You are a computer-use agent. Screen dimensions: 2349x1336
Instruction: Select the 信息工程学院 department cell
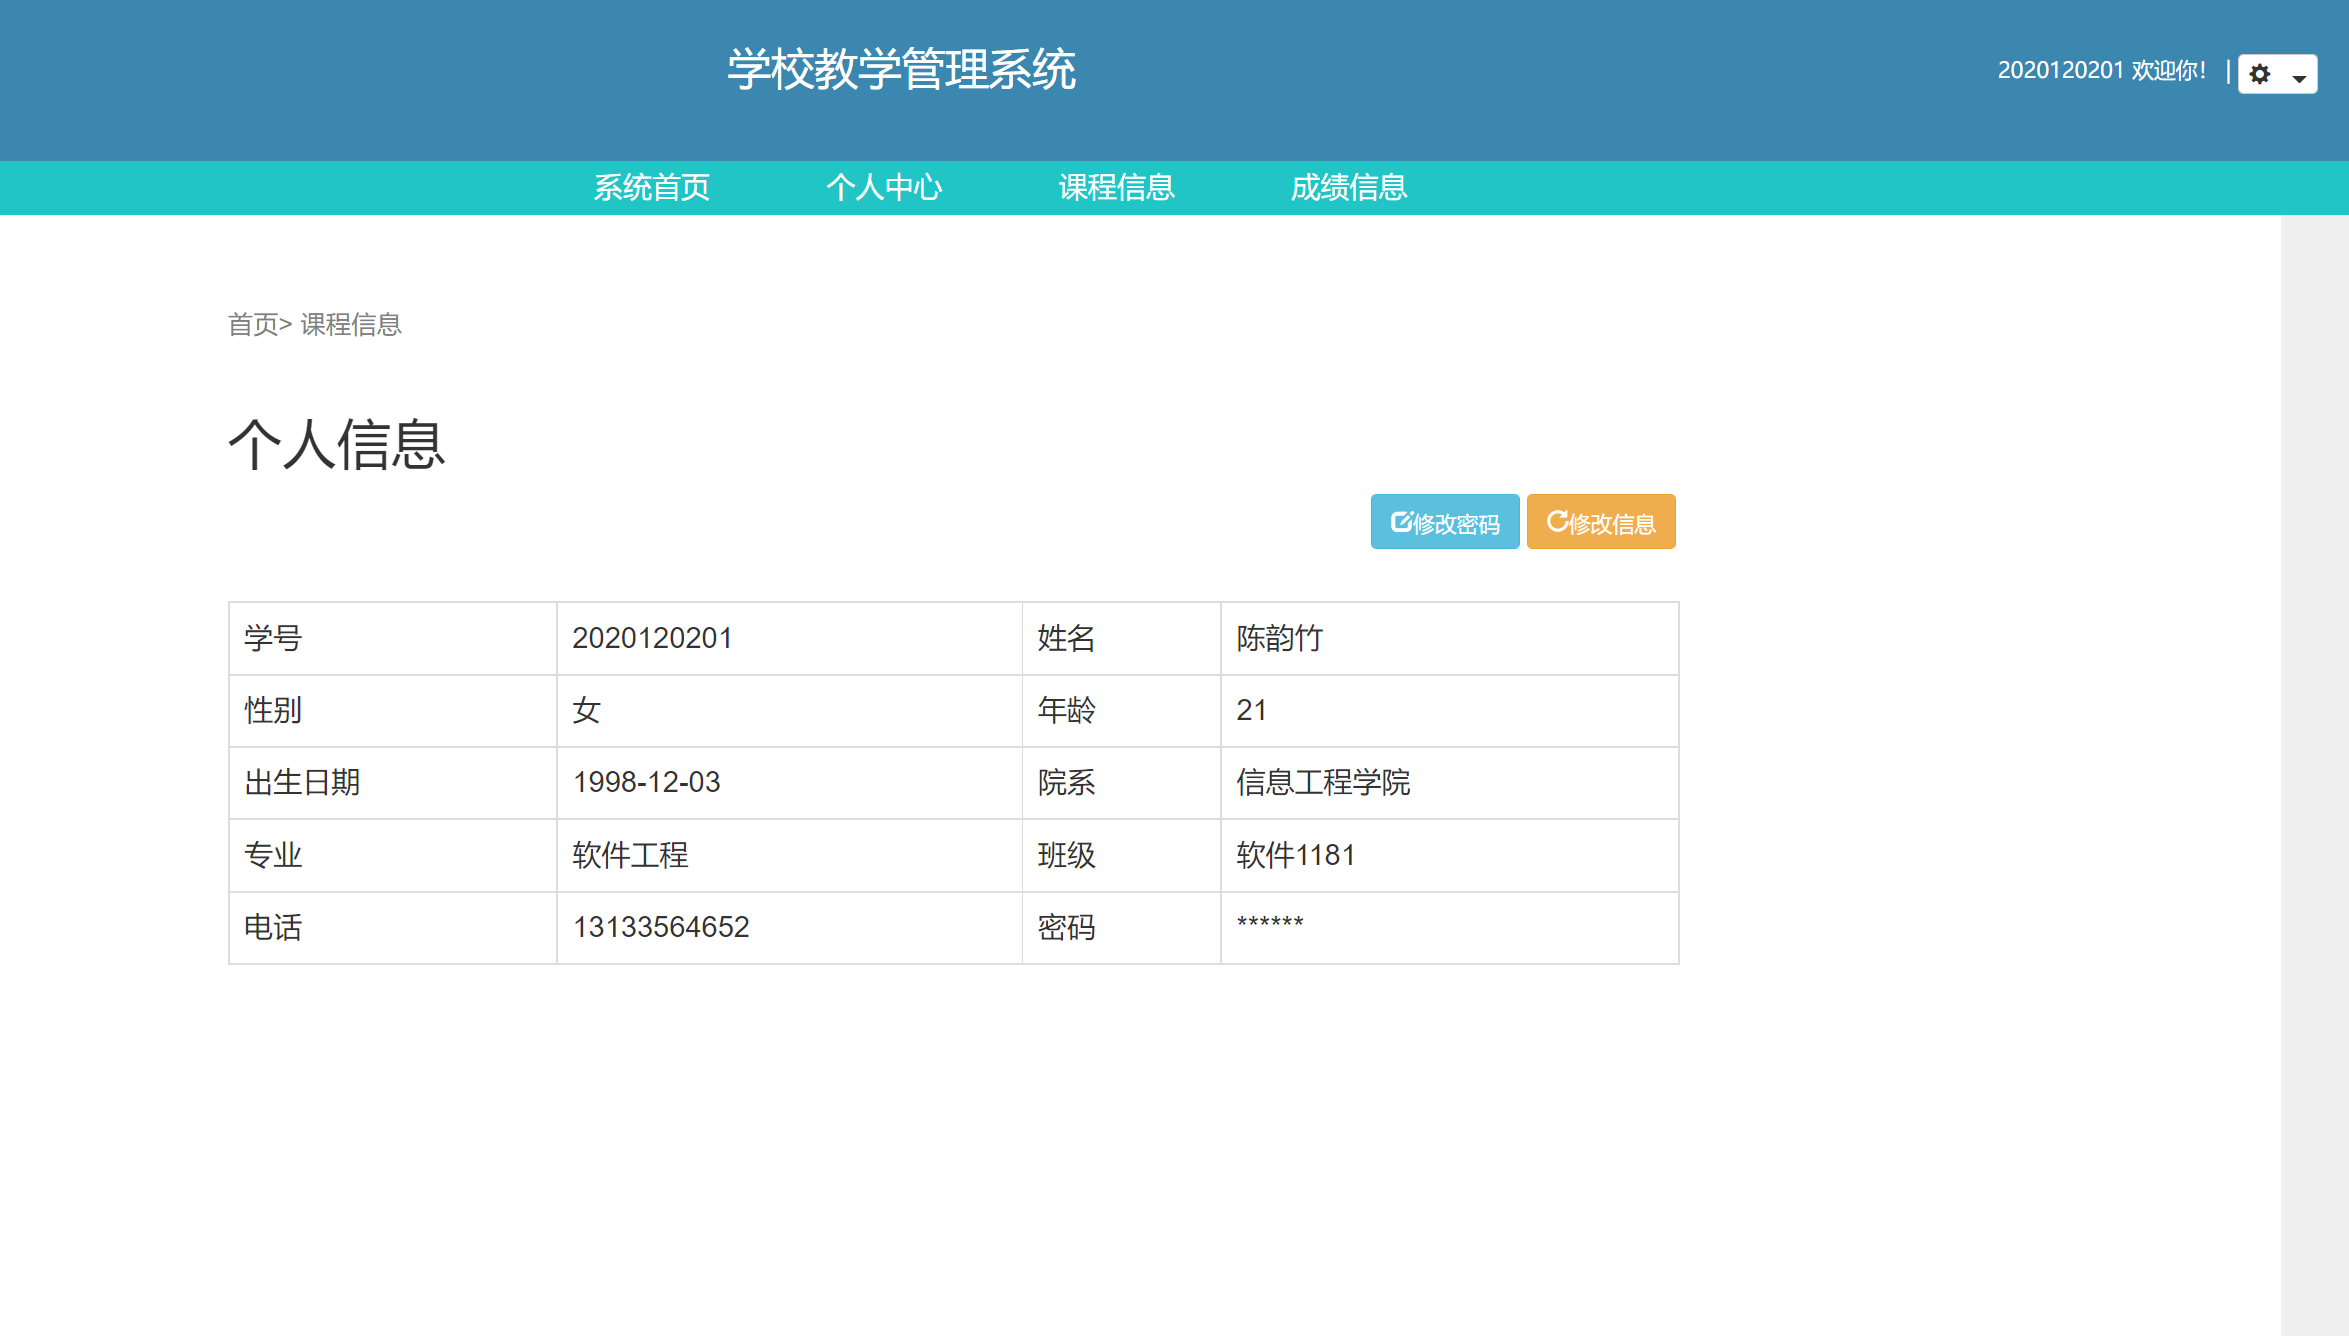click(x=1324, y=783)
